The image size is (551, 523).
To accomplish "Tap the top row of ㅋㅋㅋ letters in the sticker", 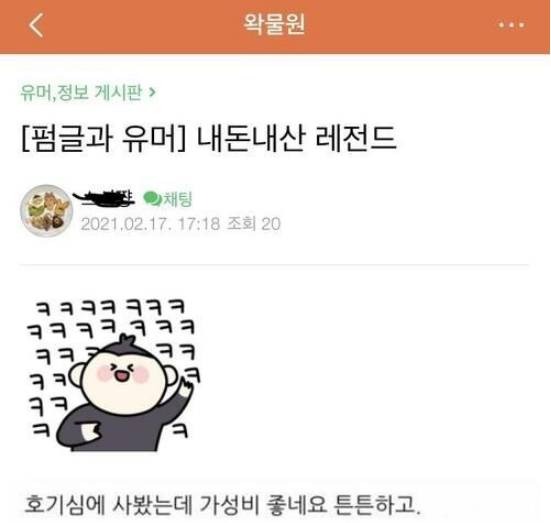I will 111,307.
